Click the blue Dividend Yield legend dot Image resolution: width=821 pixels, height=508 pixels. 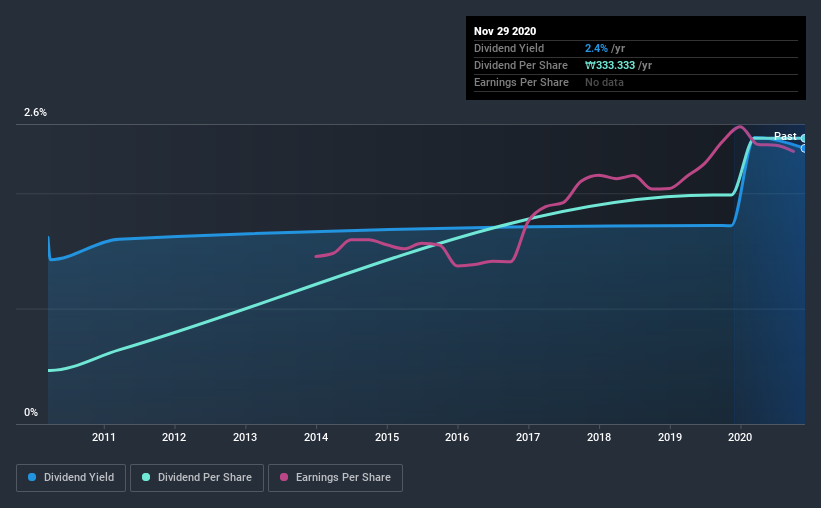click(32, 477)
